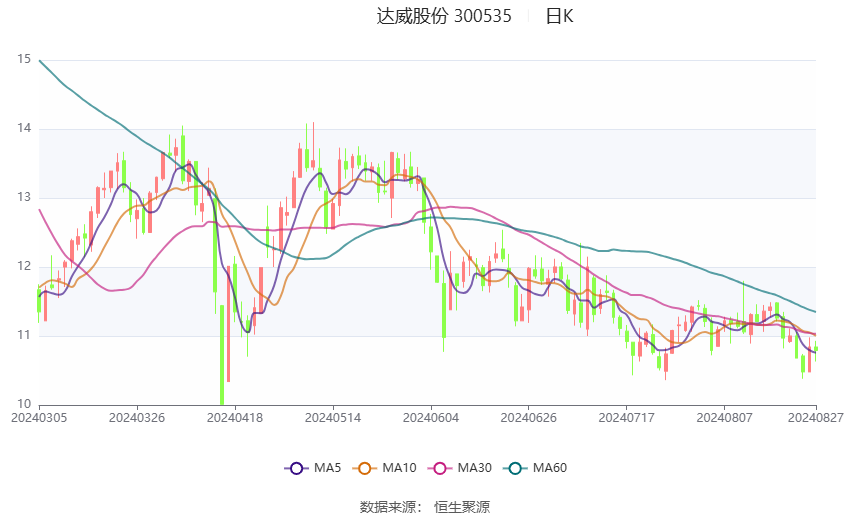Click the 日K label in the title
850x517 pixels.
pos(559,16)
